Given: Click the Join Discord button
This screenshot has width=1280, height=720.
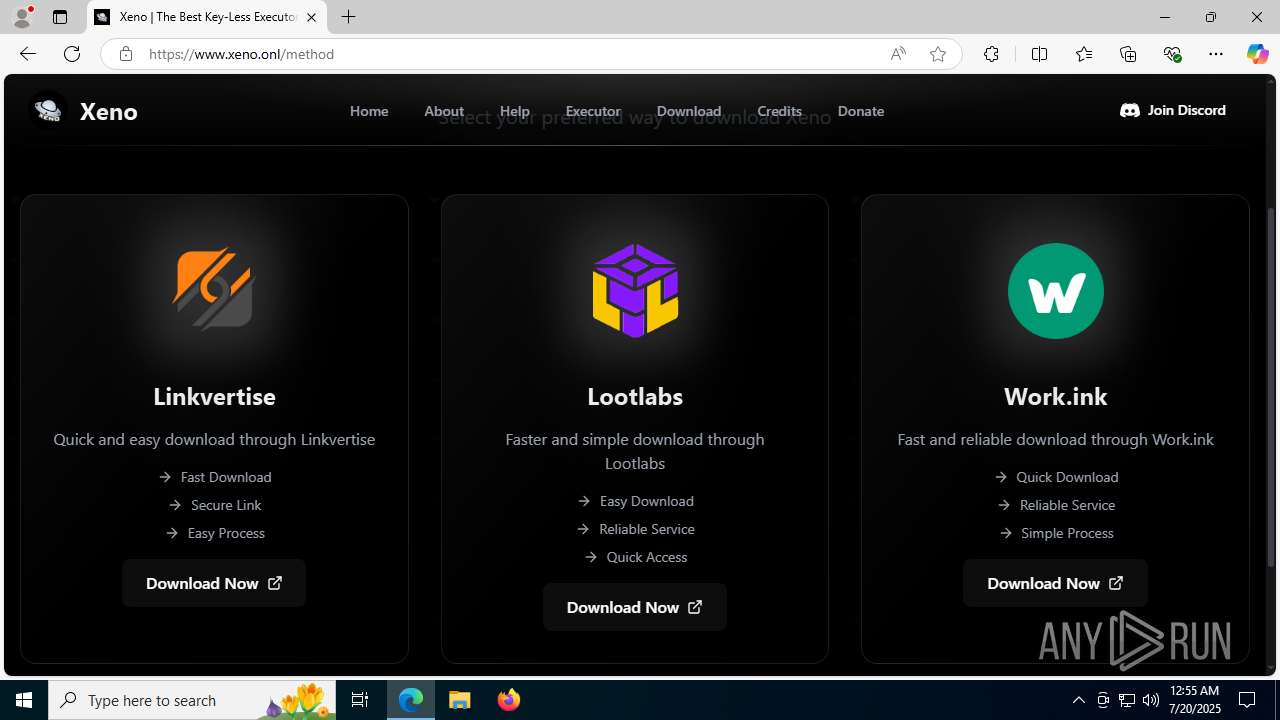Looking at the screenshot, I should [1173, 110].
